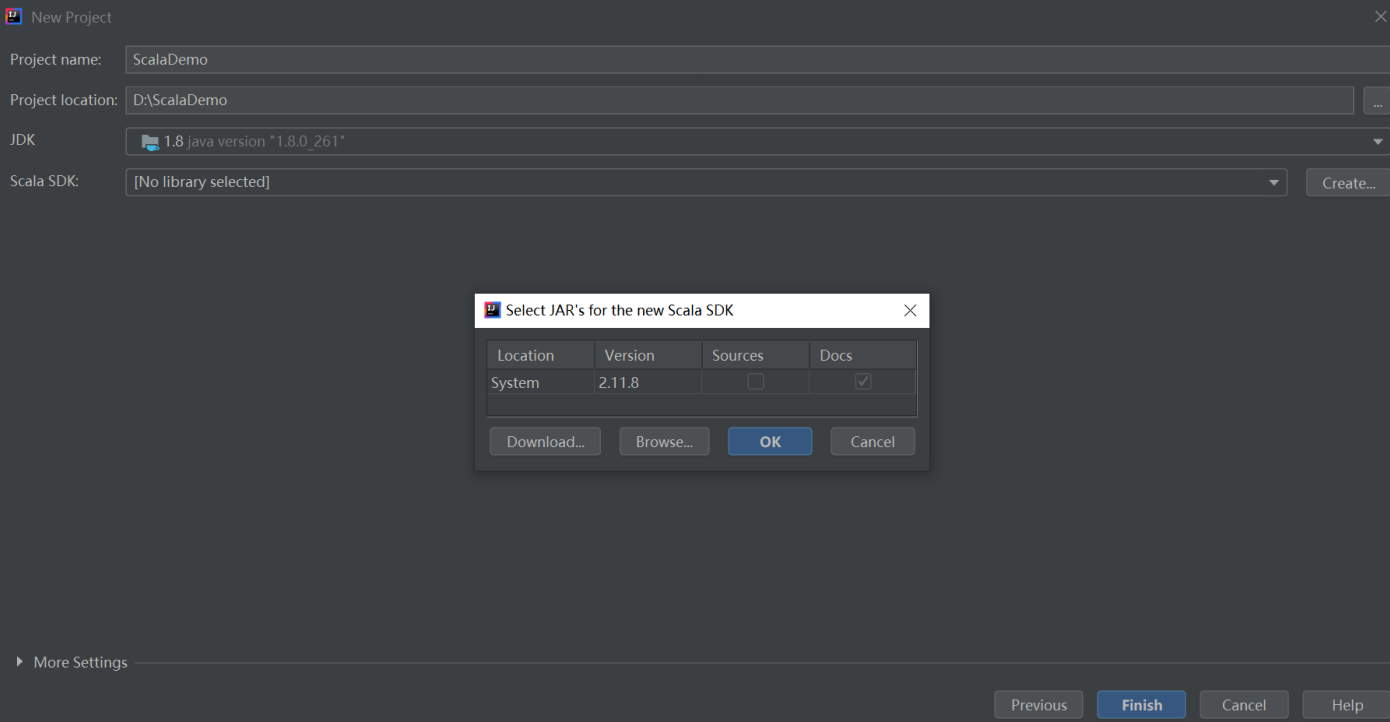Select the 2.11.8 version cell
Image resolution: width=1390 pixels, height=722 pixels.
[x=648, y=382]
